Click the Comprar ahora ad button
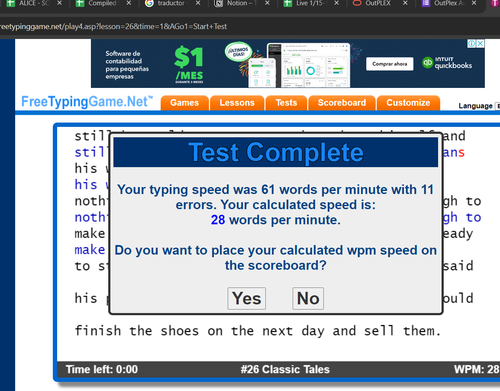 point(390,64)
